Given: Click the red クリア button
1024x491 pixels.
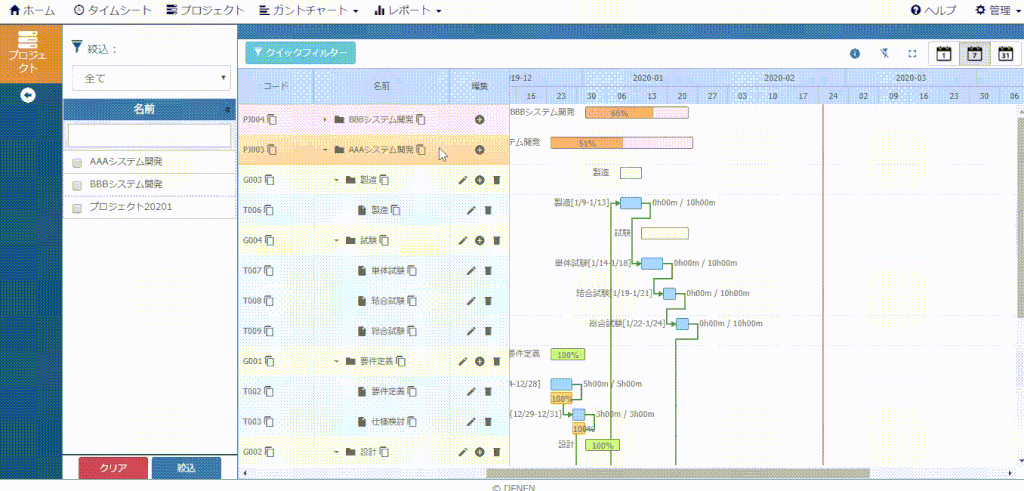Looking at the screenshot, I should pos(112,468).
